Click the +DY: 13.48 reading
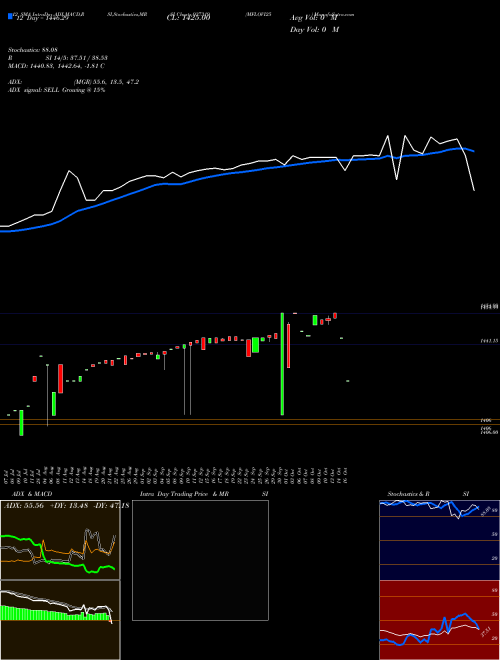 pyautogui.click(x=69, y=506)
